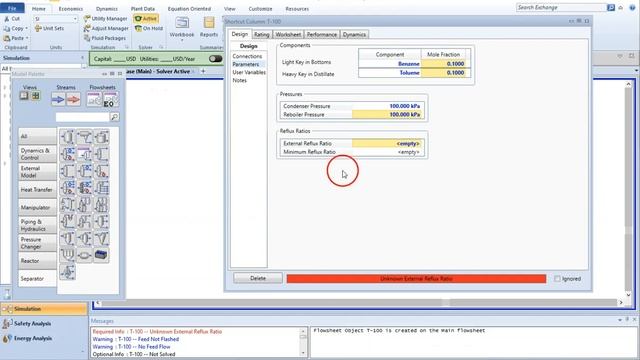The height and width of the screenshot is (360, 640).
Task: Click the Simulation environment button
Action: coord(44,309)
